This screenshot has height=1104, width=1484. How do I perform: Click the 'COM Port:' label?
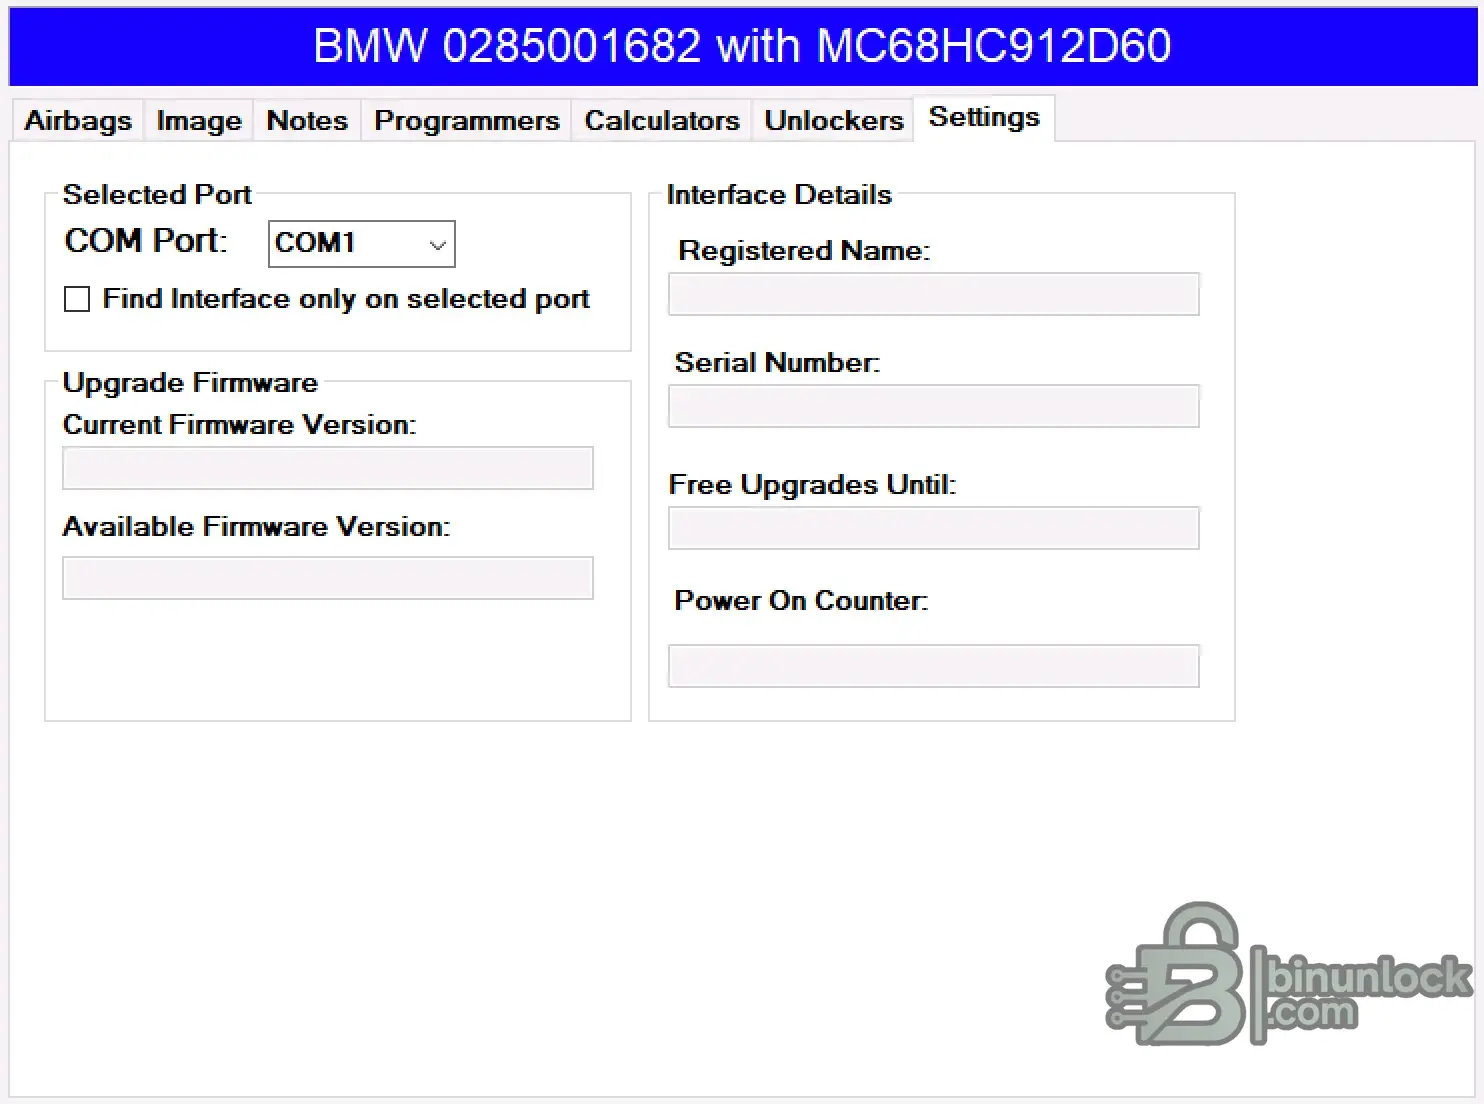coord(146,241)
